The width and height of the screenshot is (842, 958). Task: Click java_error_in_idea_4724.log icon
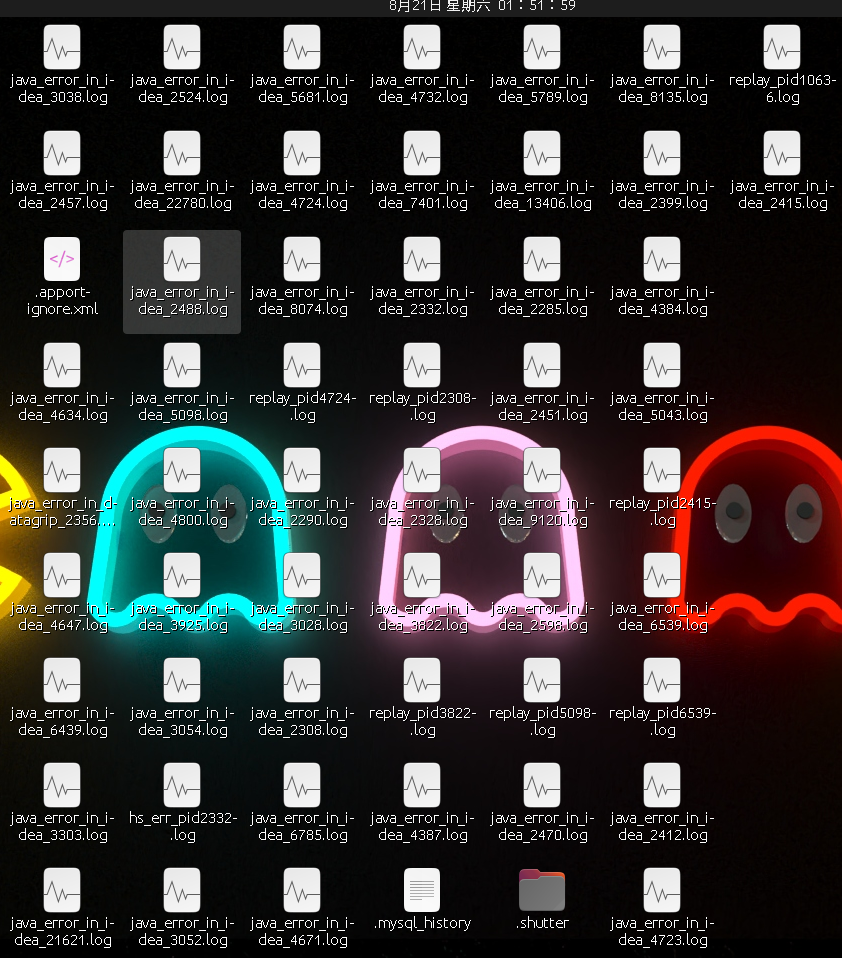pos(302,153)
